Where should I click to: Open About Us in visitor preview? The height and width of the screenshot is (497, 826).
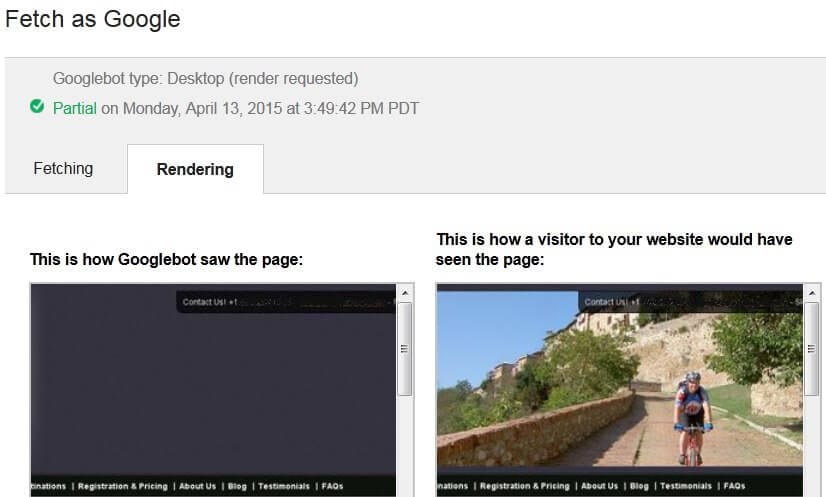click(599, 486)
